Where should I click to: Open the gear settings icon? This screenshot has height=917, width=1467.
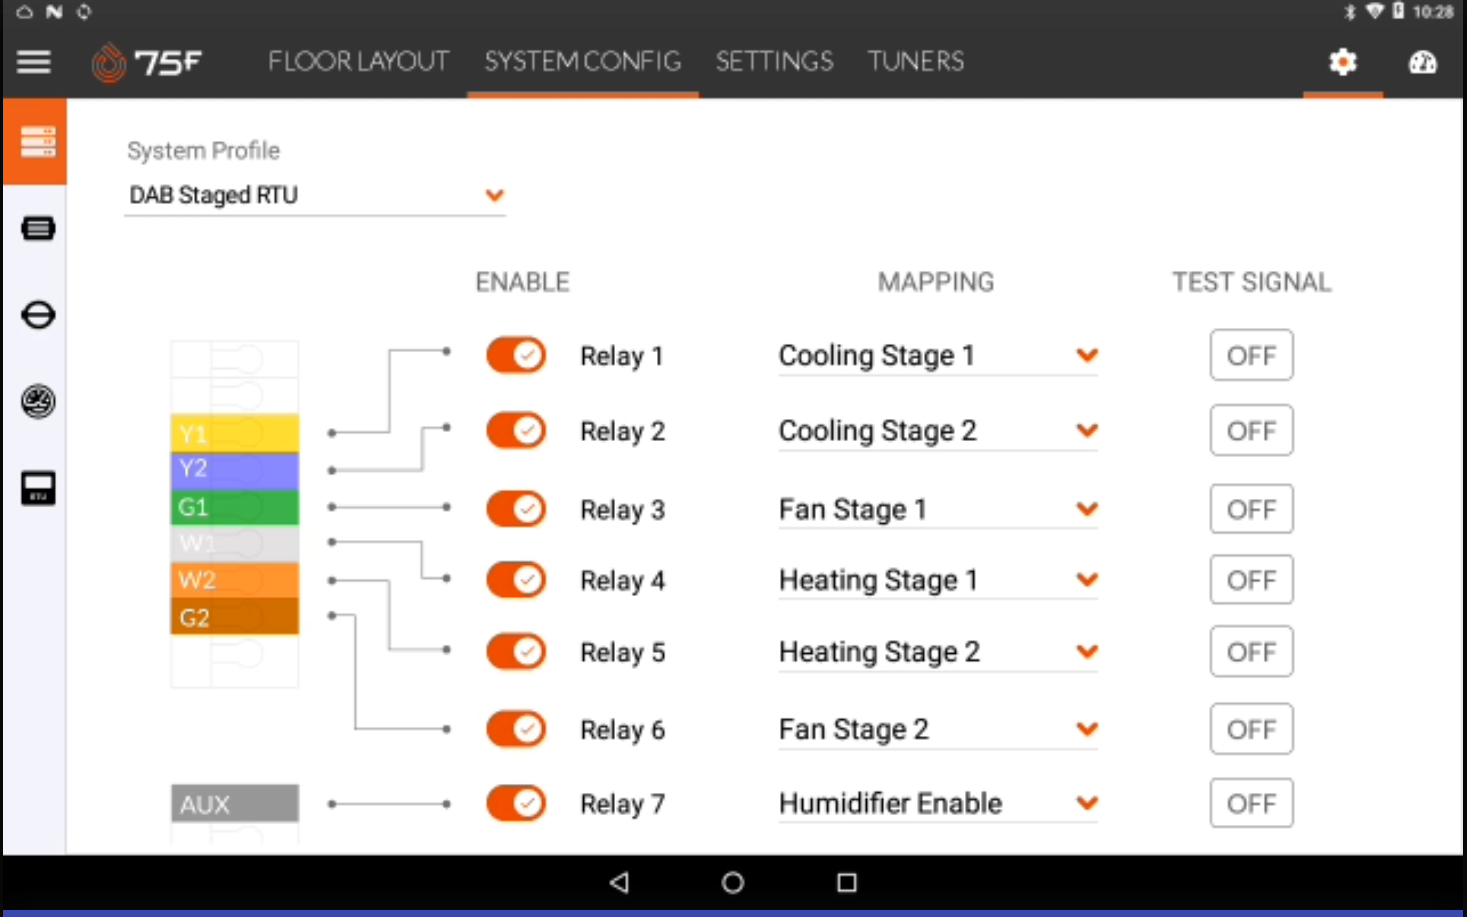[x=1342, y=62]
